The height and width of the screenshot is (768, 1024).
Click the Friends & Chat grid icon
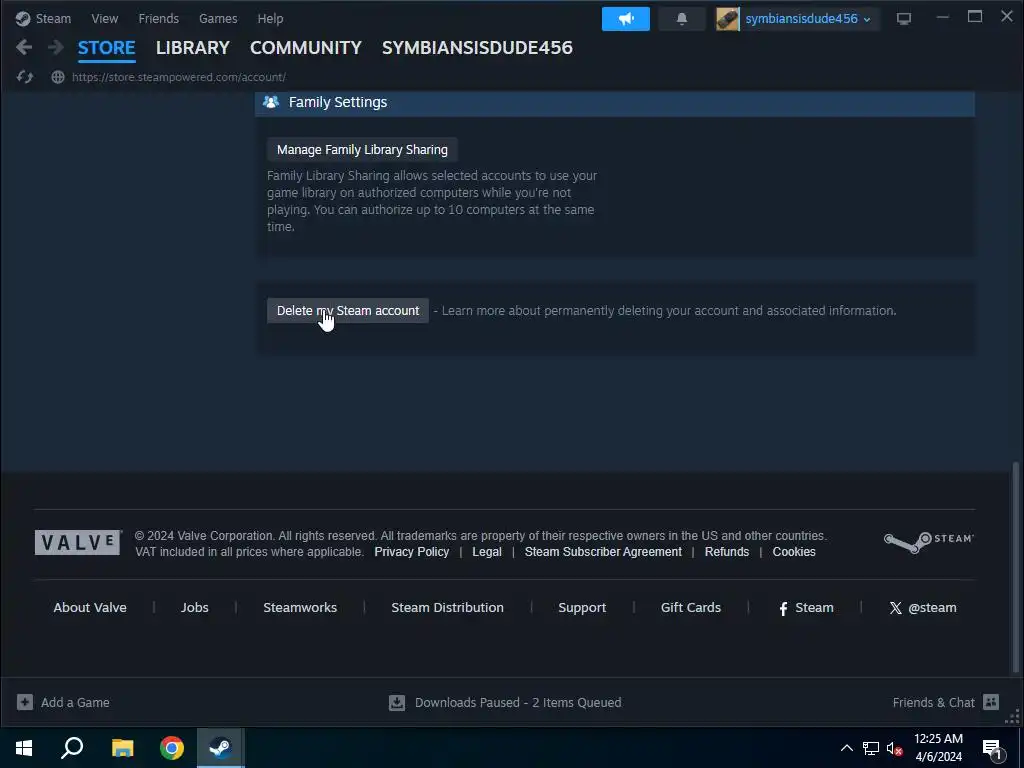[x=991, y=702]
